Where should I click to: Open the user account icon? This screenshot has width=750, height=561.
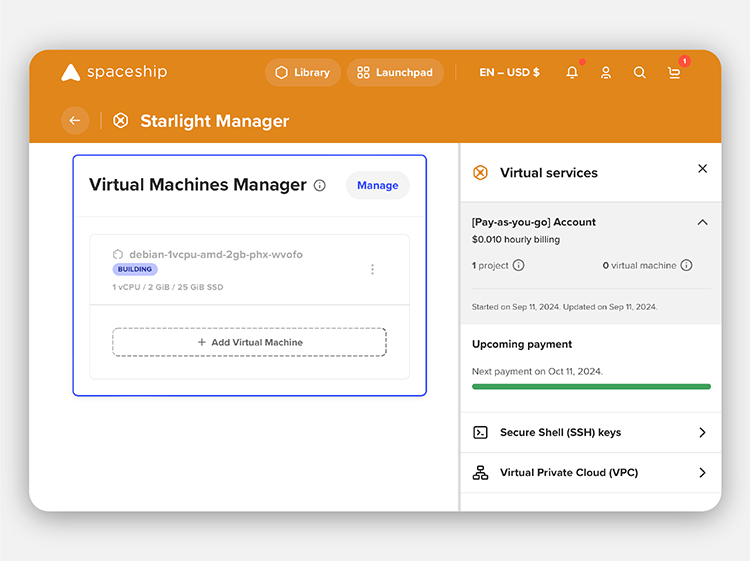606,73
